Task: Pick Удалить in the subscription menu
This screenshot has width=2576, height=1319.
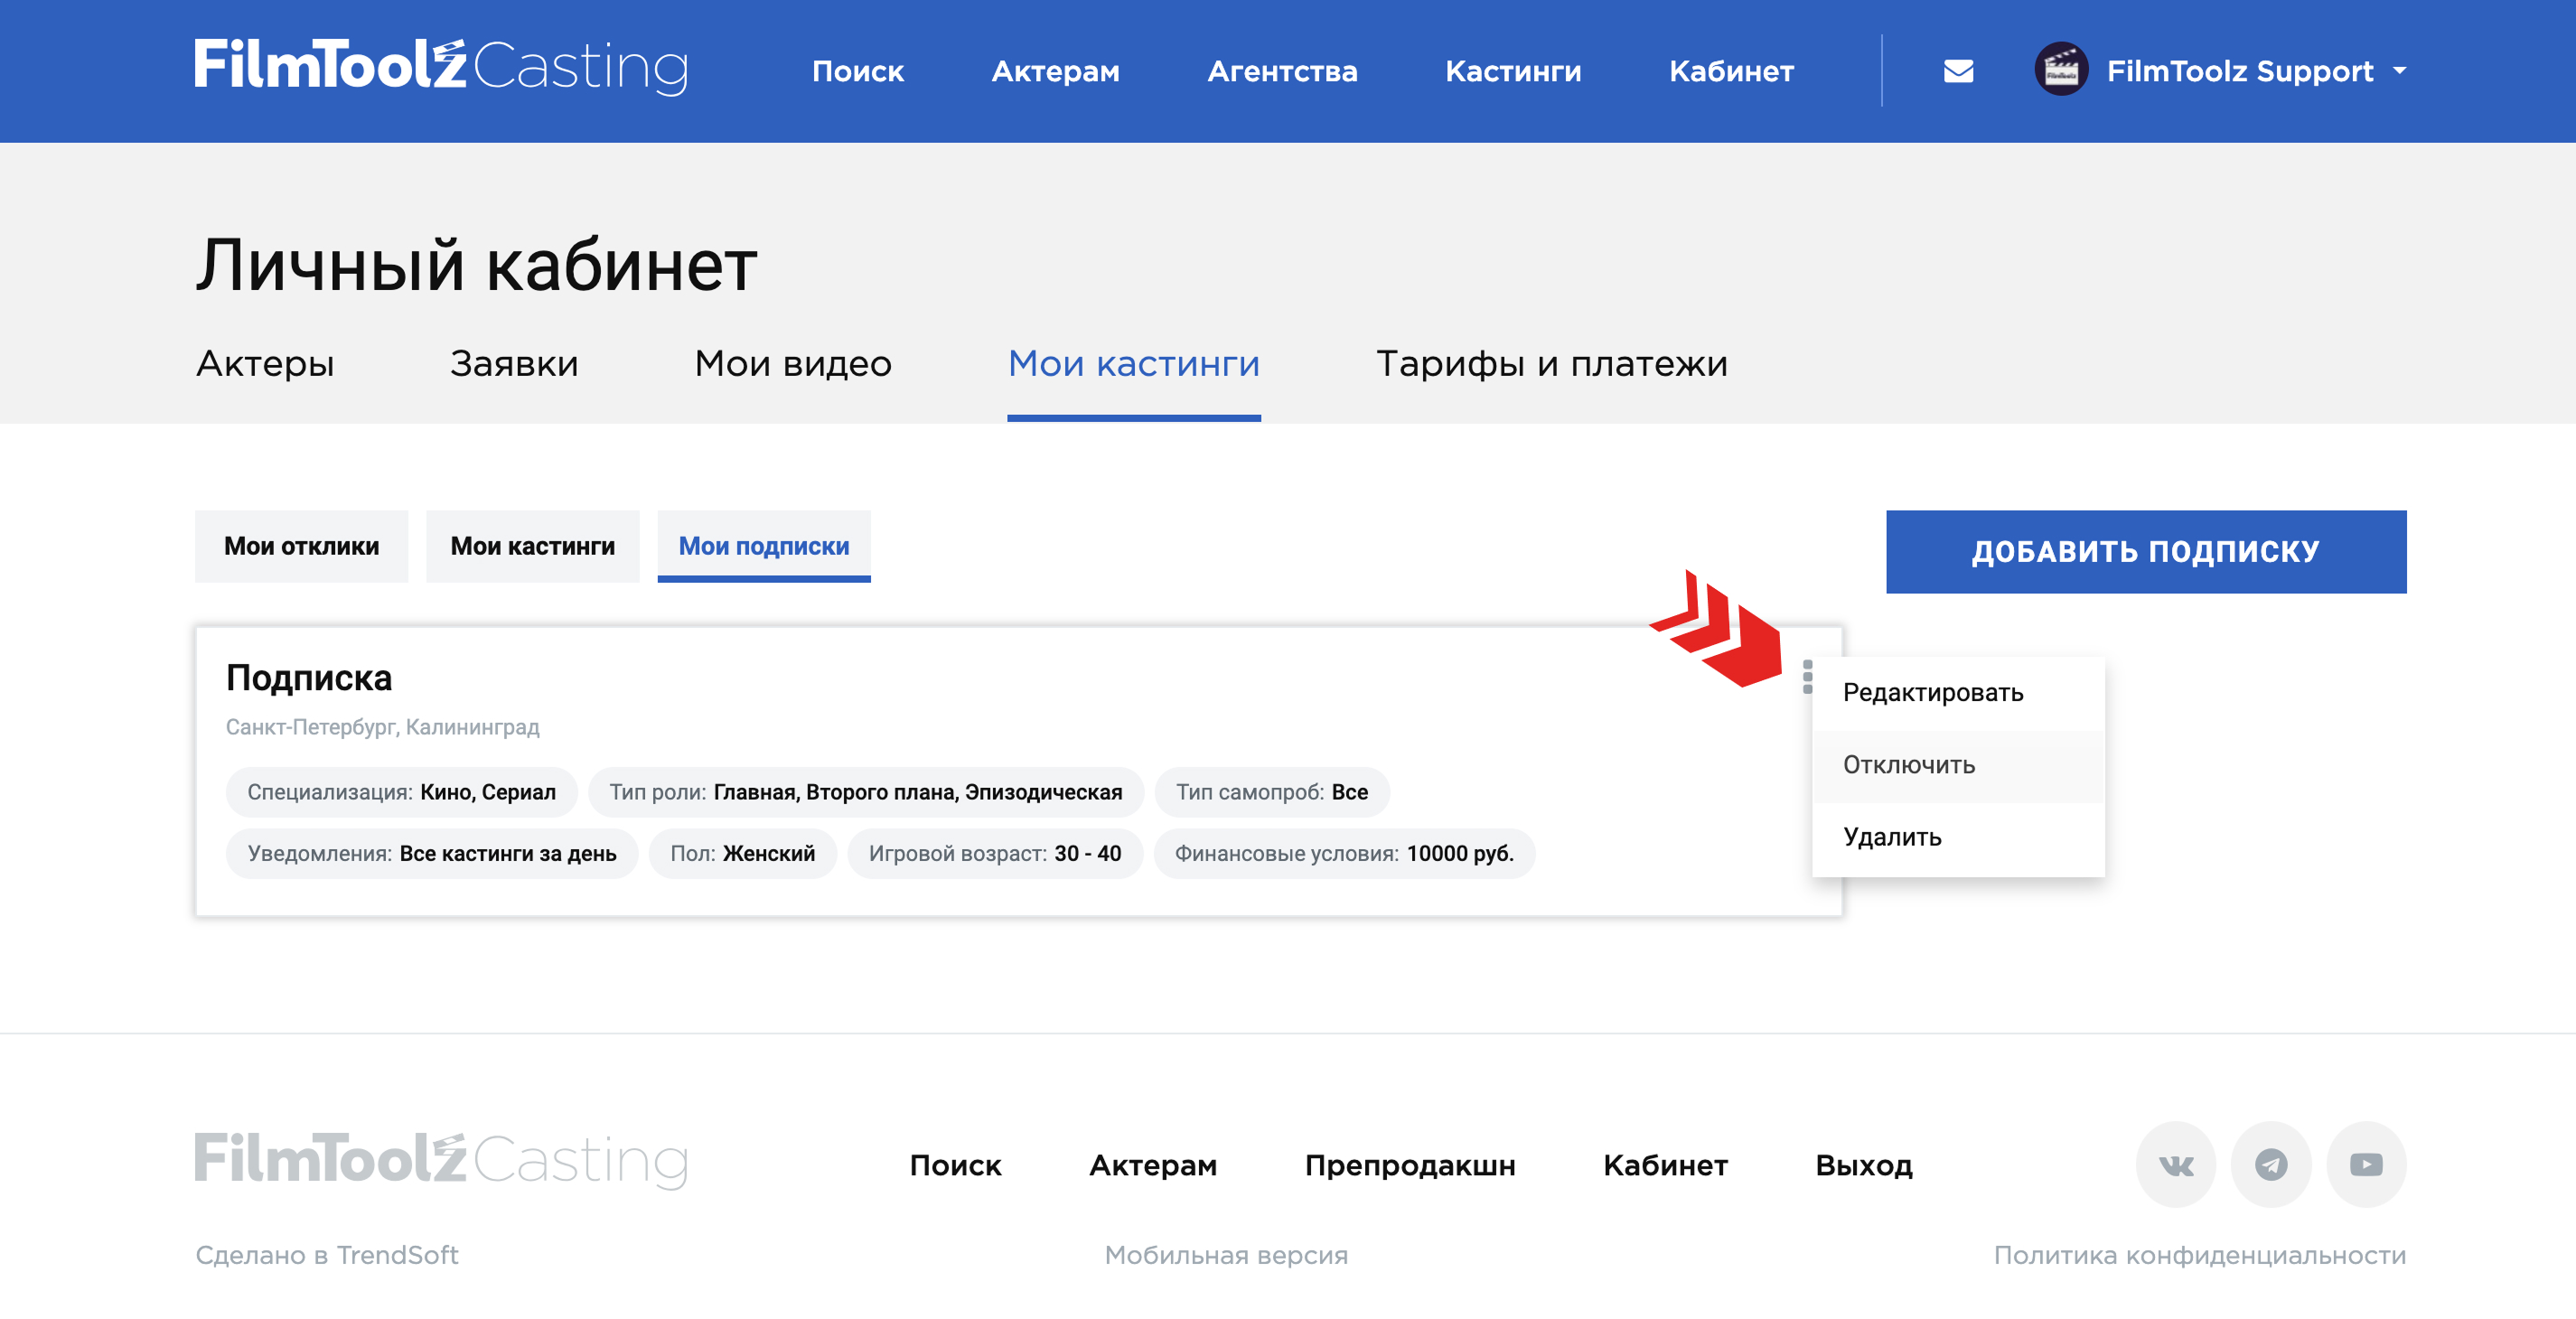Action: pyautogui.click(x=1892, y=837)
